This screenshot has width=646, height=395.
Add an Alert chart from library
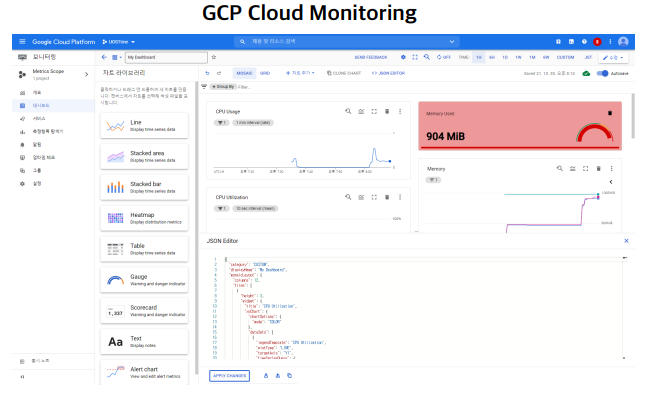(144, 372)
